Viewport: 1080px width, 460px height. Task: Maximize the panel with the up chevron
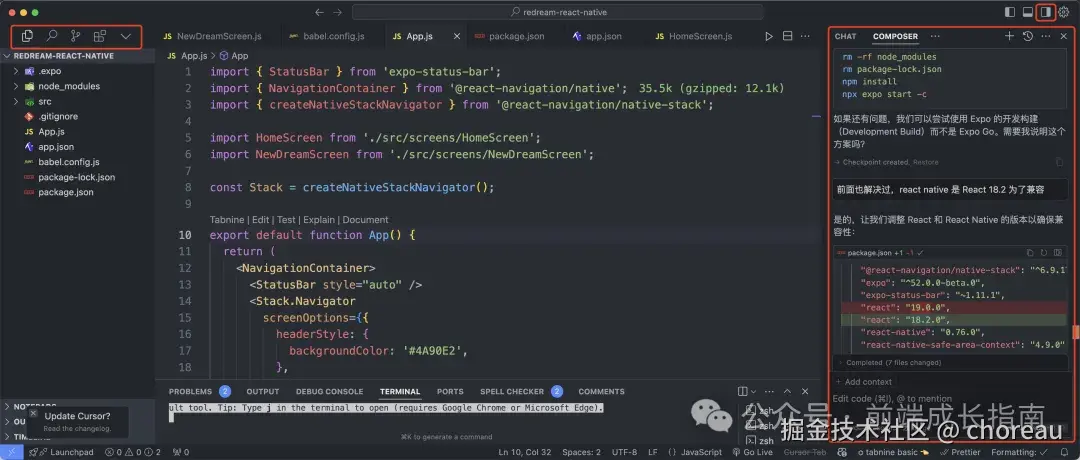click(787, 391)
